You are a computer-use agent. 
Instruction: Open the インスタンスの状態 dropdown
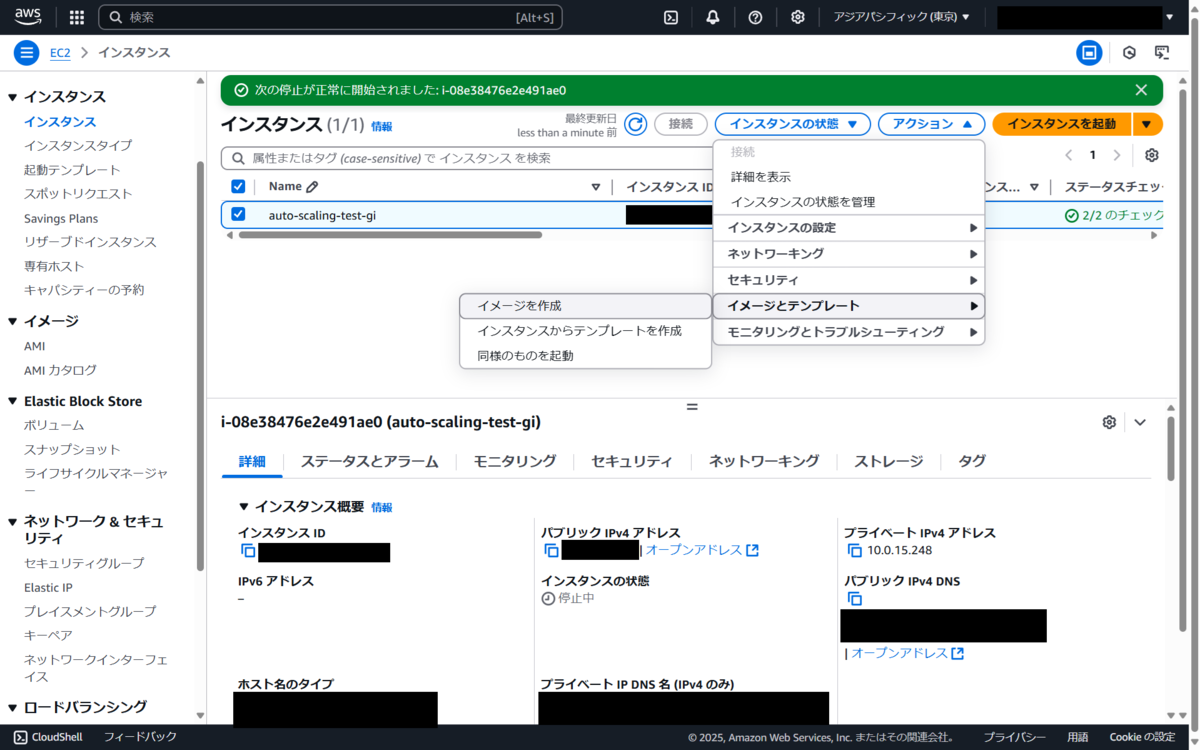click(x=793, y=124)
